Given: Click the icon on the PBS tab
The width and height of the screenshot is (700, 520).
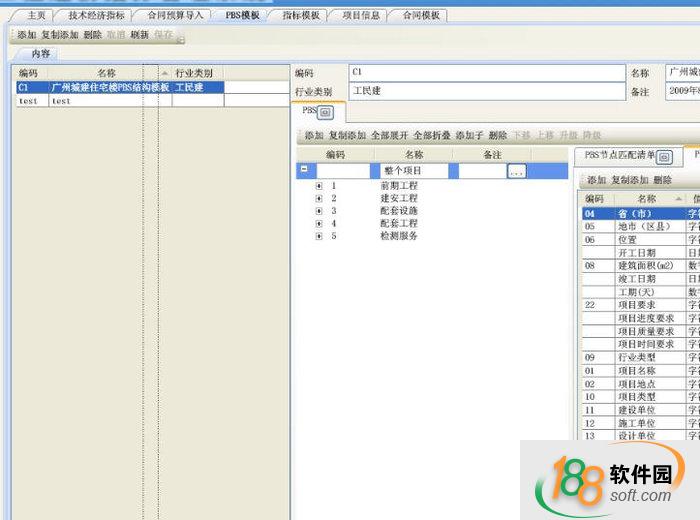Looking at the screenshot, I should pos(324,112).
